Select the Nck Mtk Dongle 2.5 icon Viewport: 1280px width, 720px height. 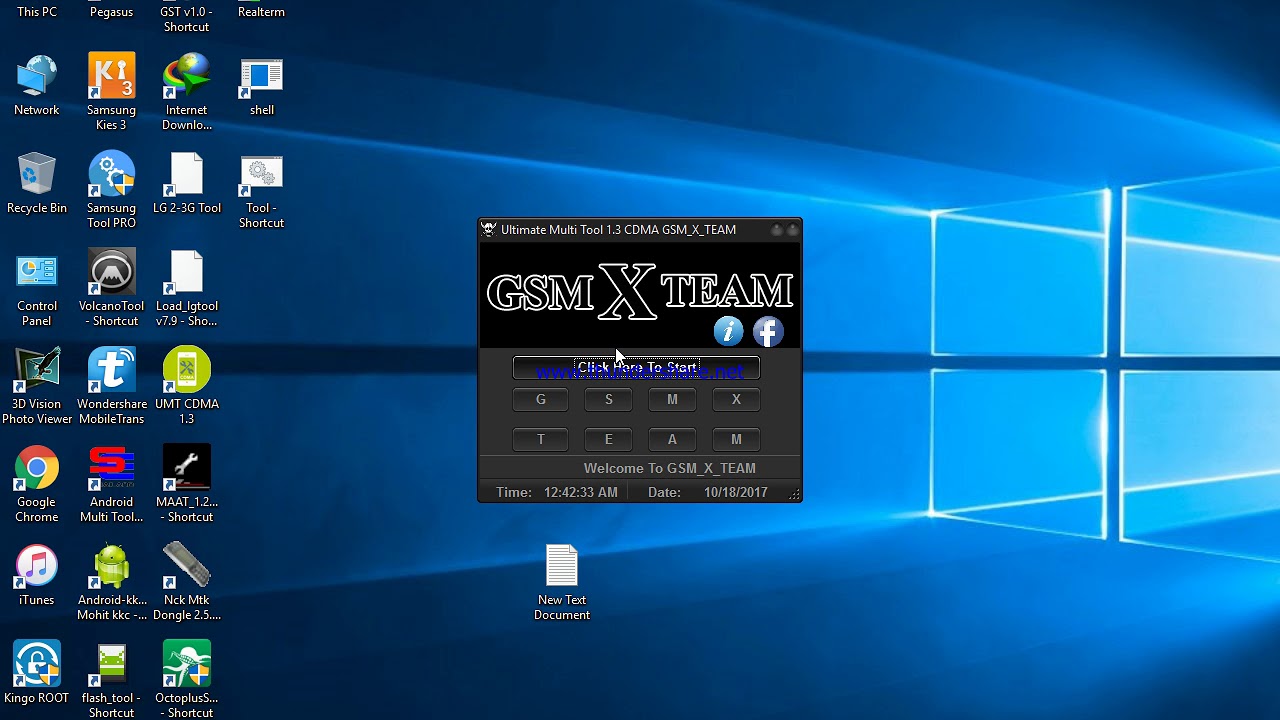point(187,582)
